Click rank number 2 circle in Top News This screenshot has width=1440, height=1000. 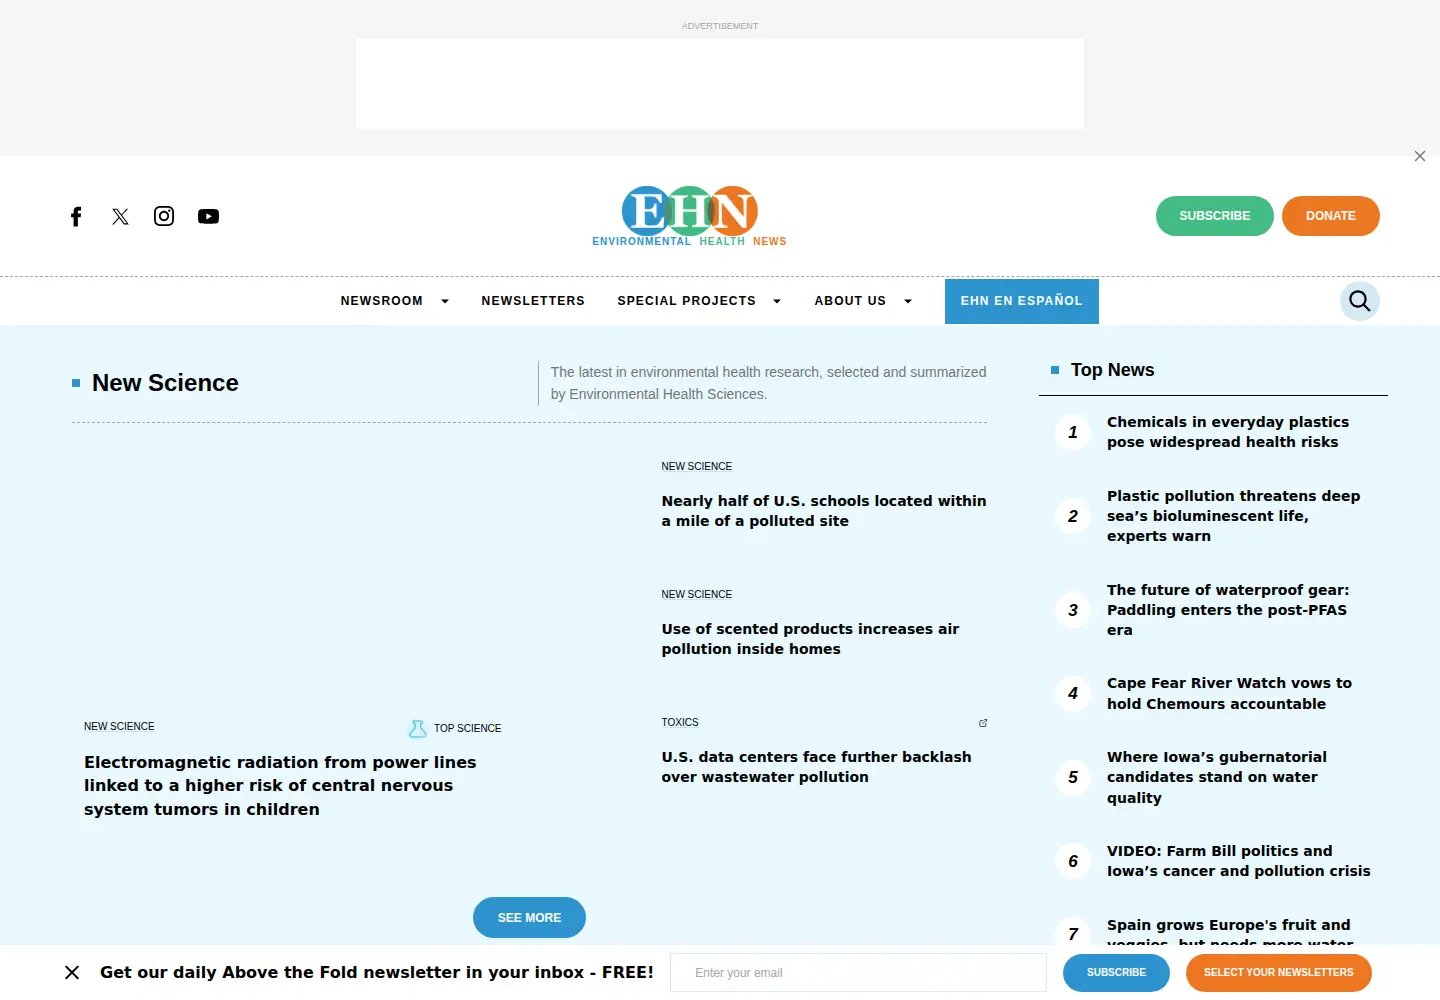tap(1073, 516)
